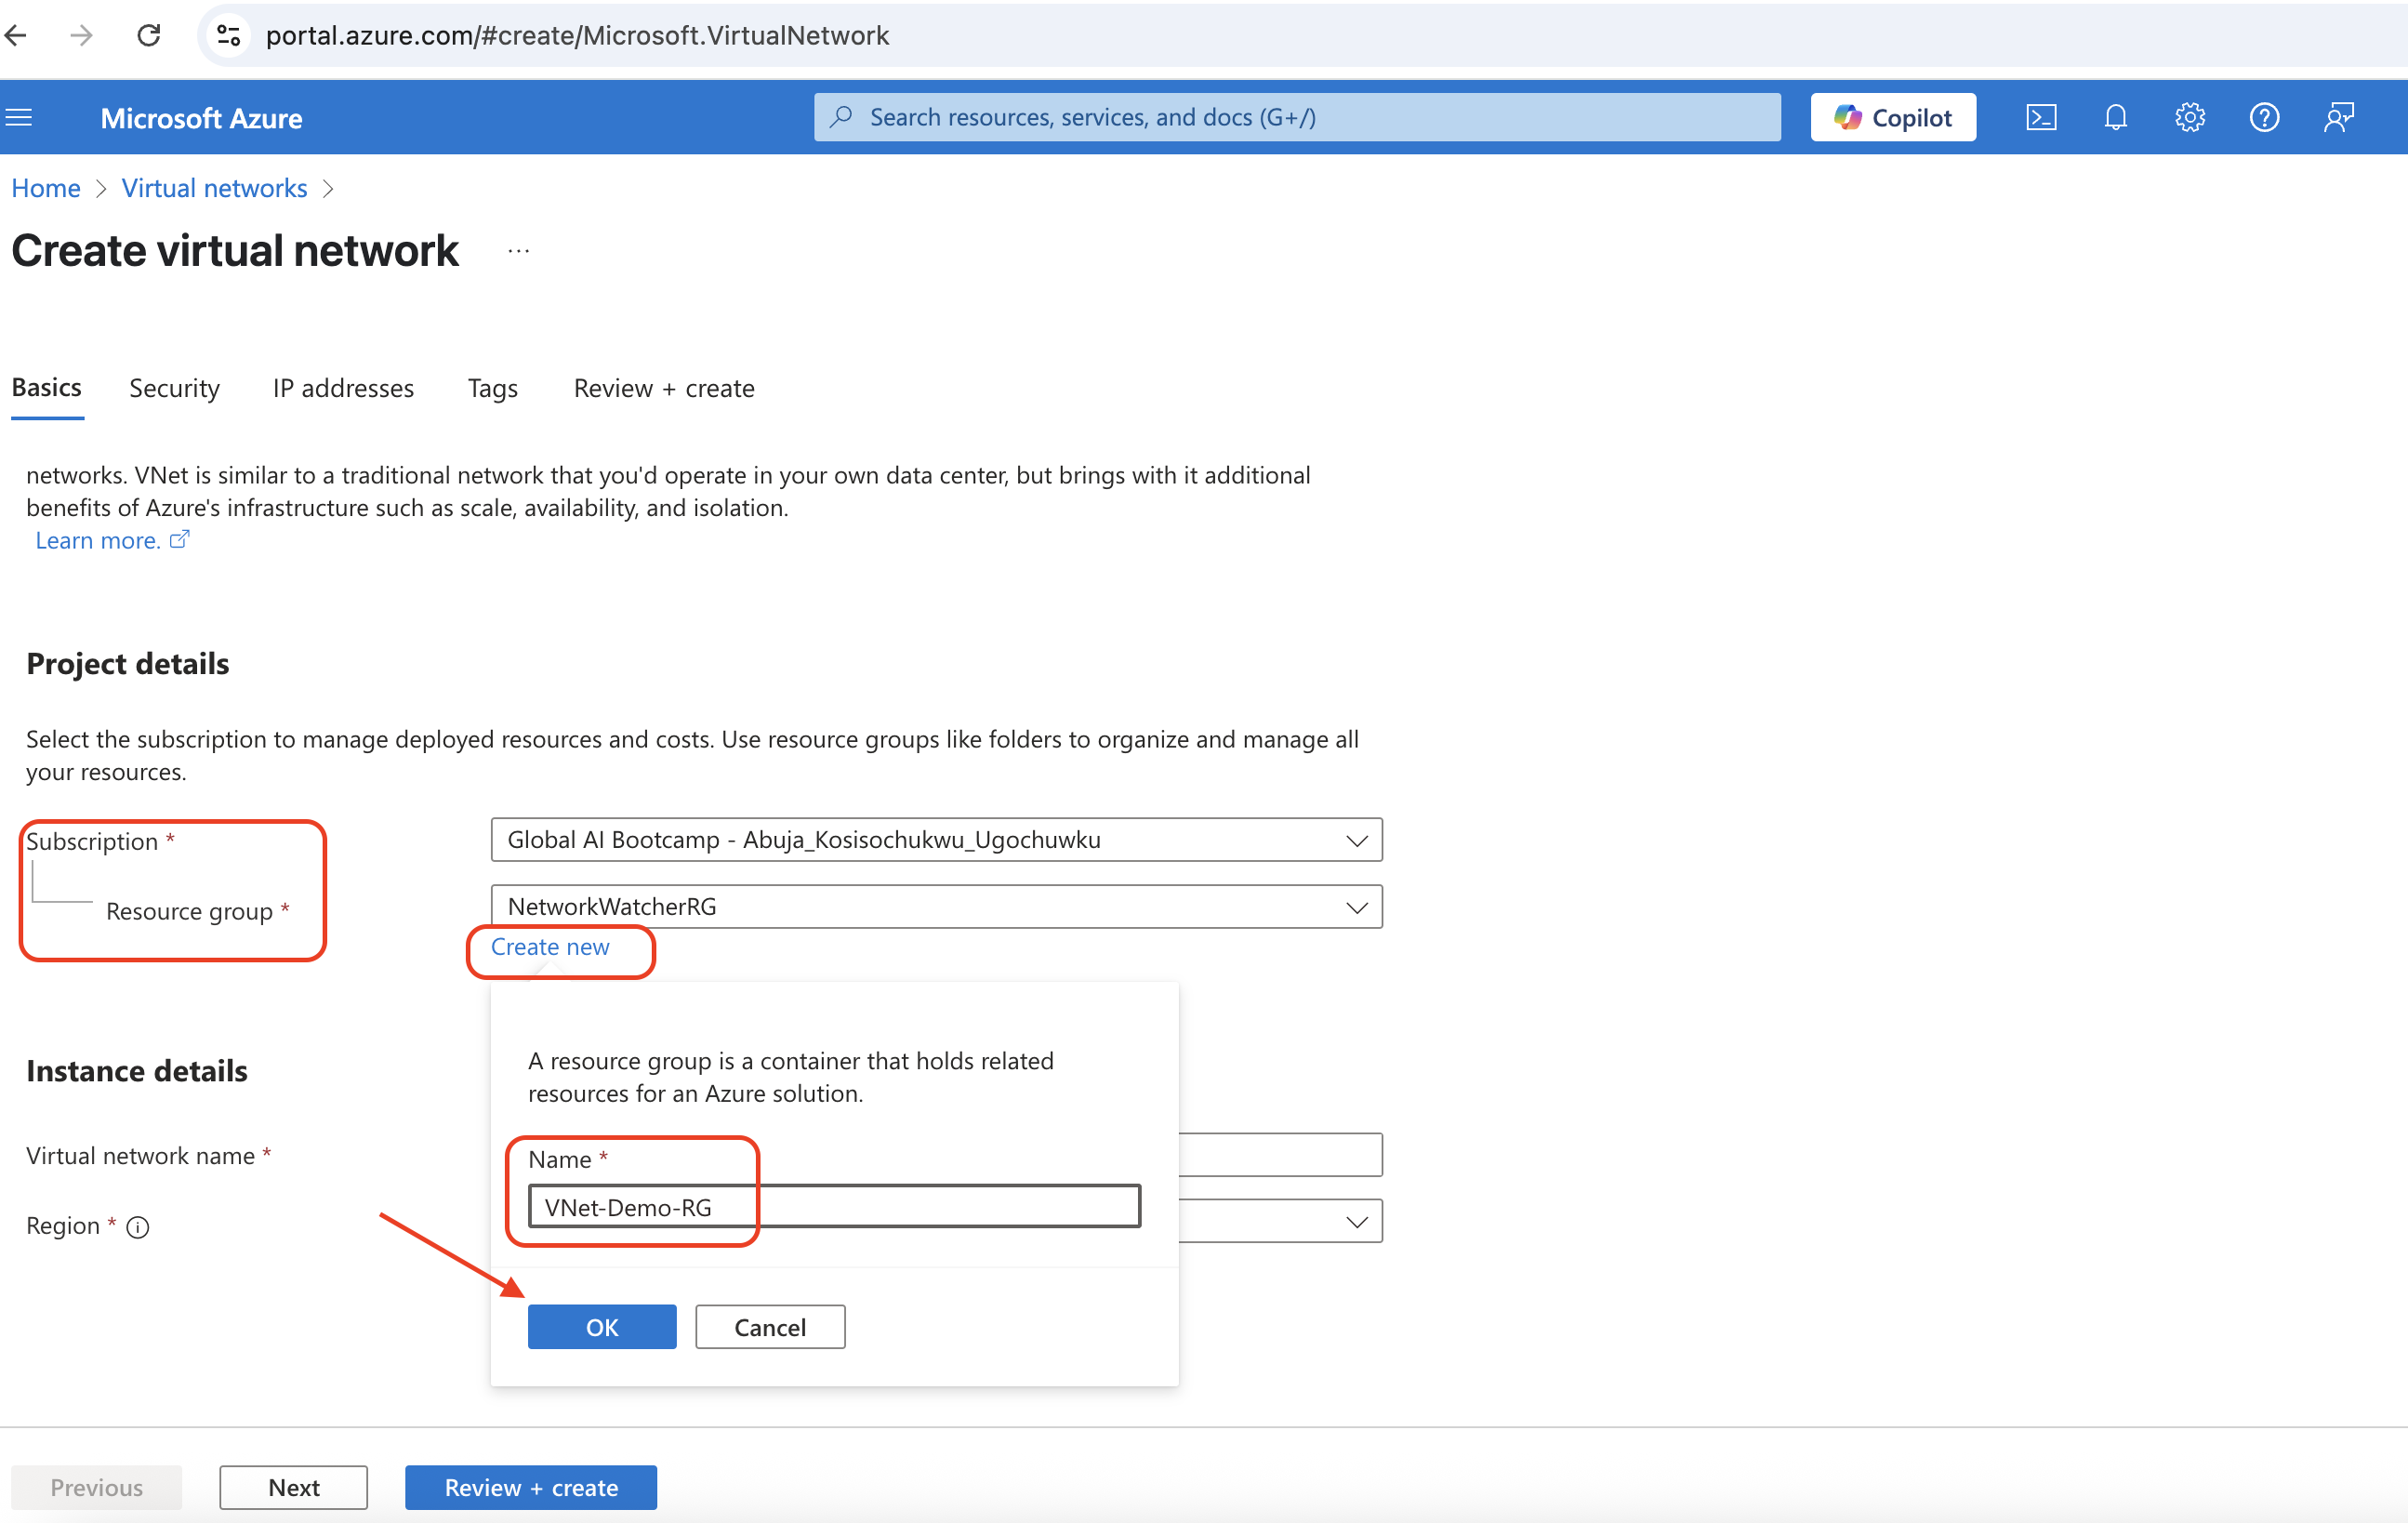Viewport: 2408px width, 1523px height.
Task: Open the help question mark icon
Action: (2264, 118)
